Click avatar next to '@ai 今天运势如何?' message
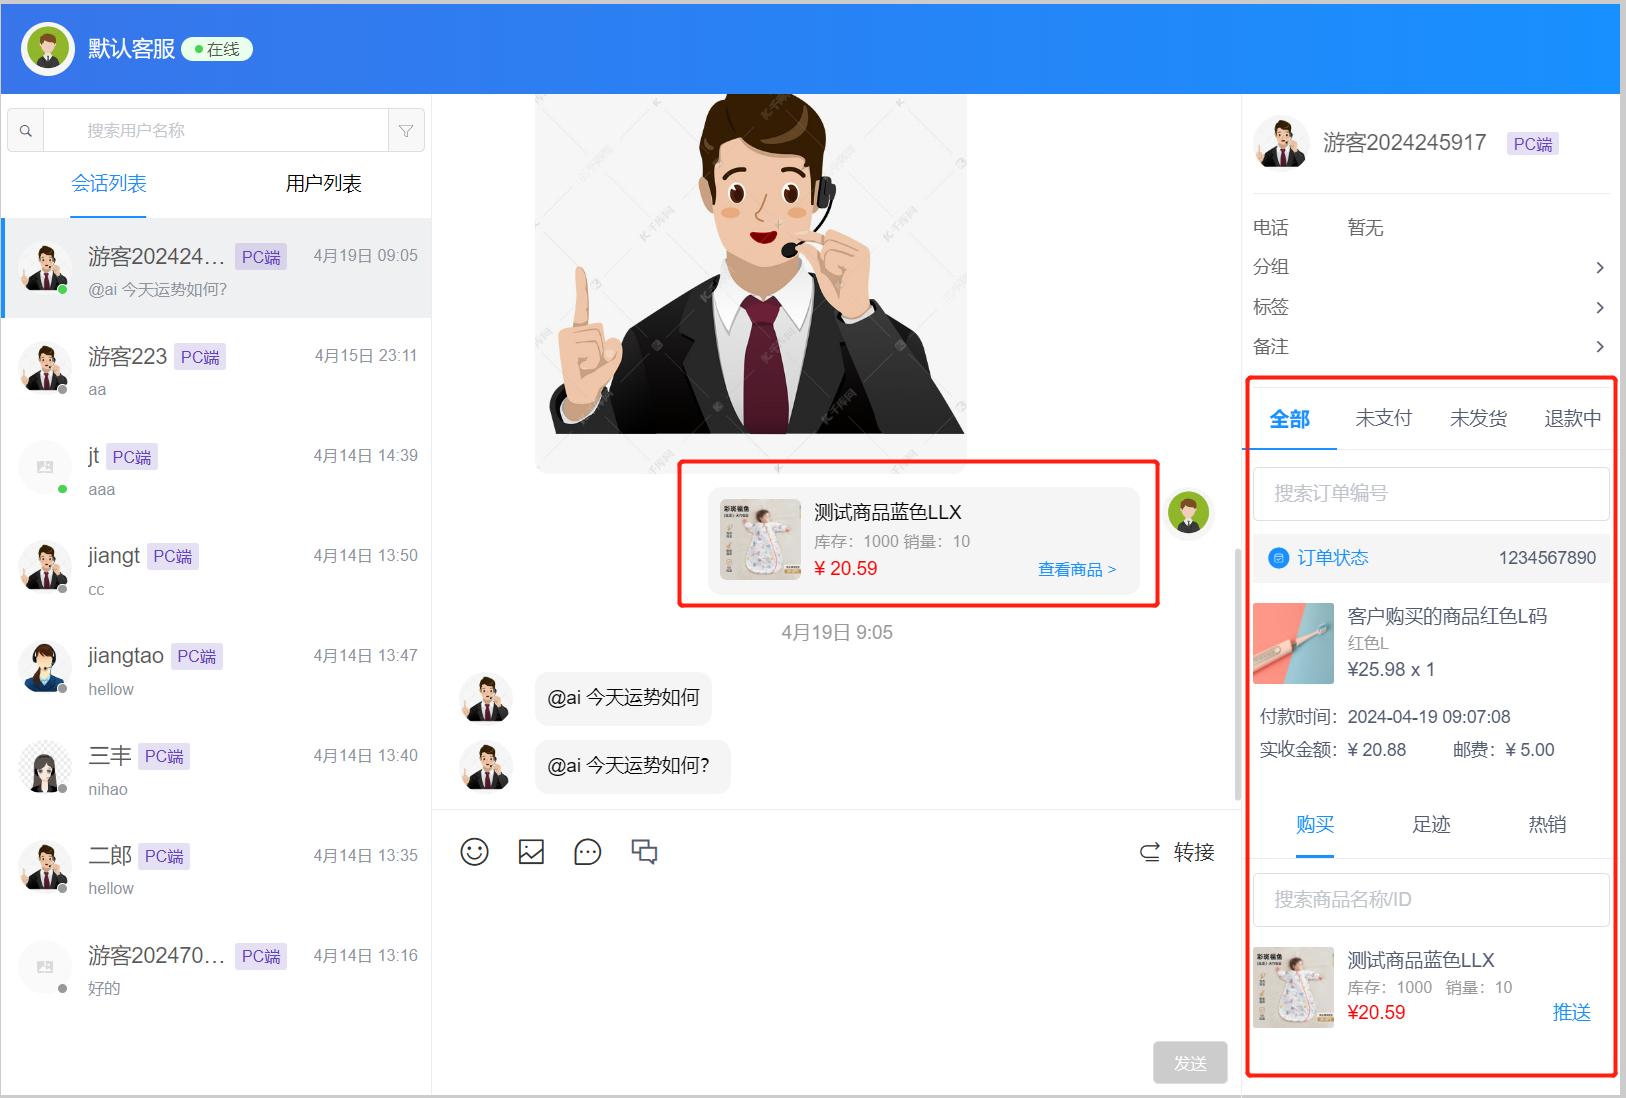 coord(486,767)
